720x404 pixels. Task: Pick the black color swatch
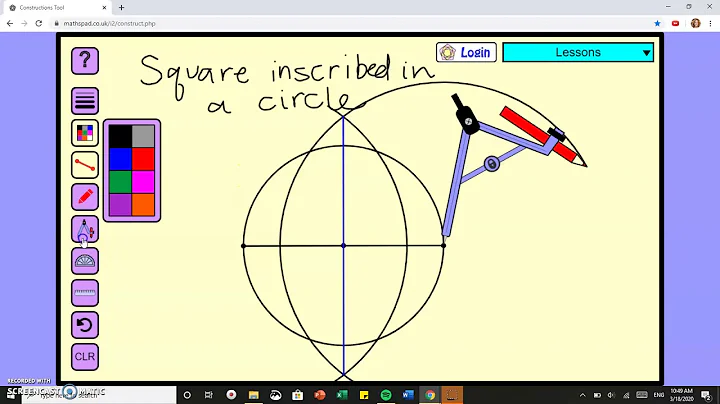(x=120, y=136)
